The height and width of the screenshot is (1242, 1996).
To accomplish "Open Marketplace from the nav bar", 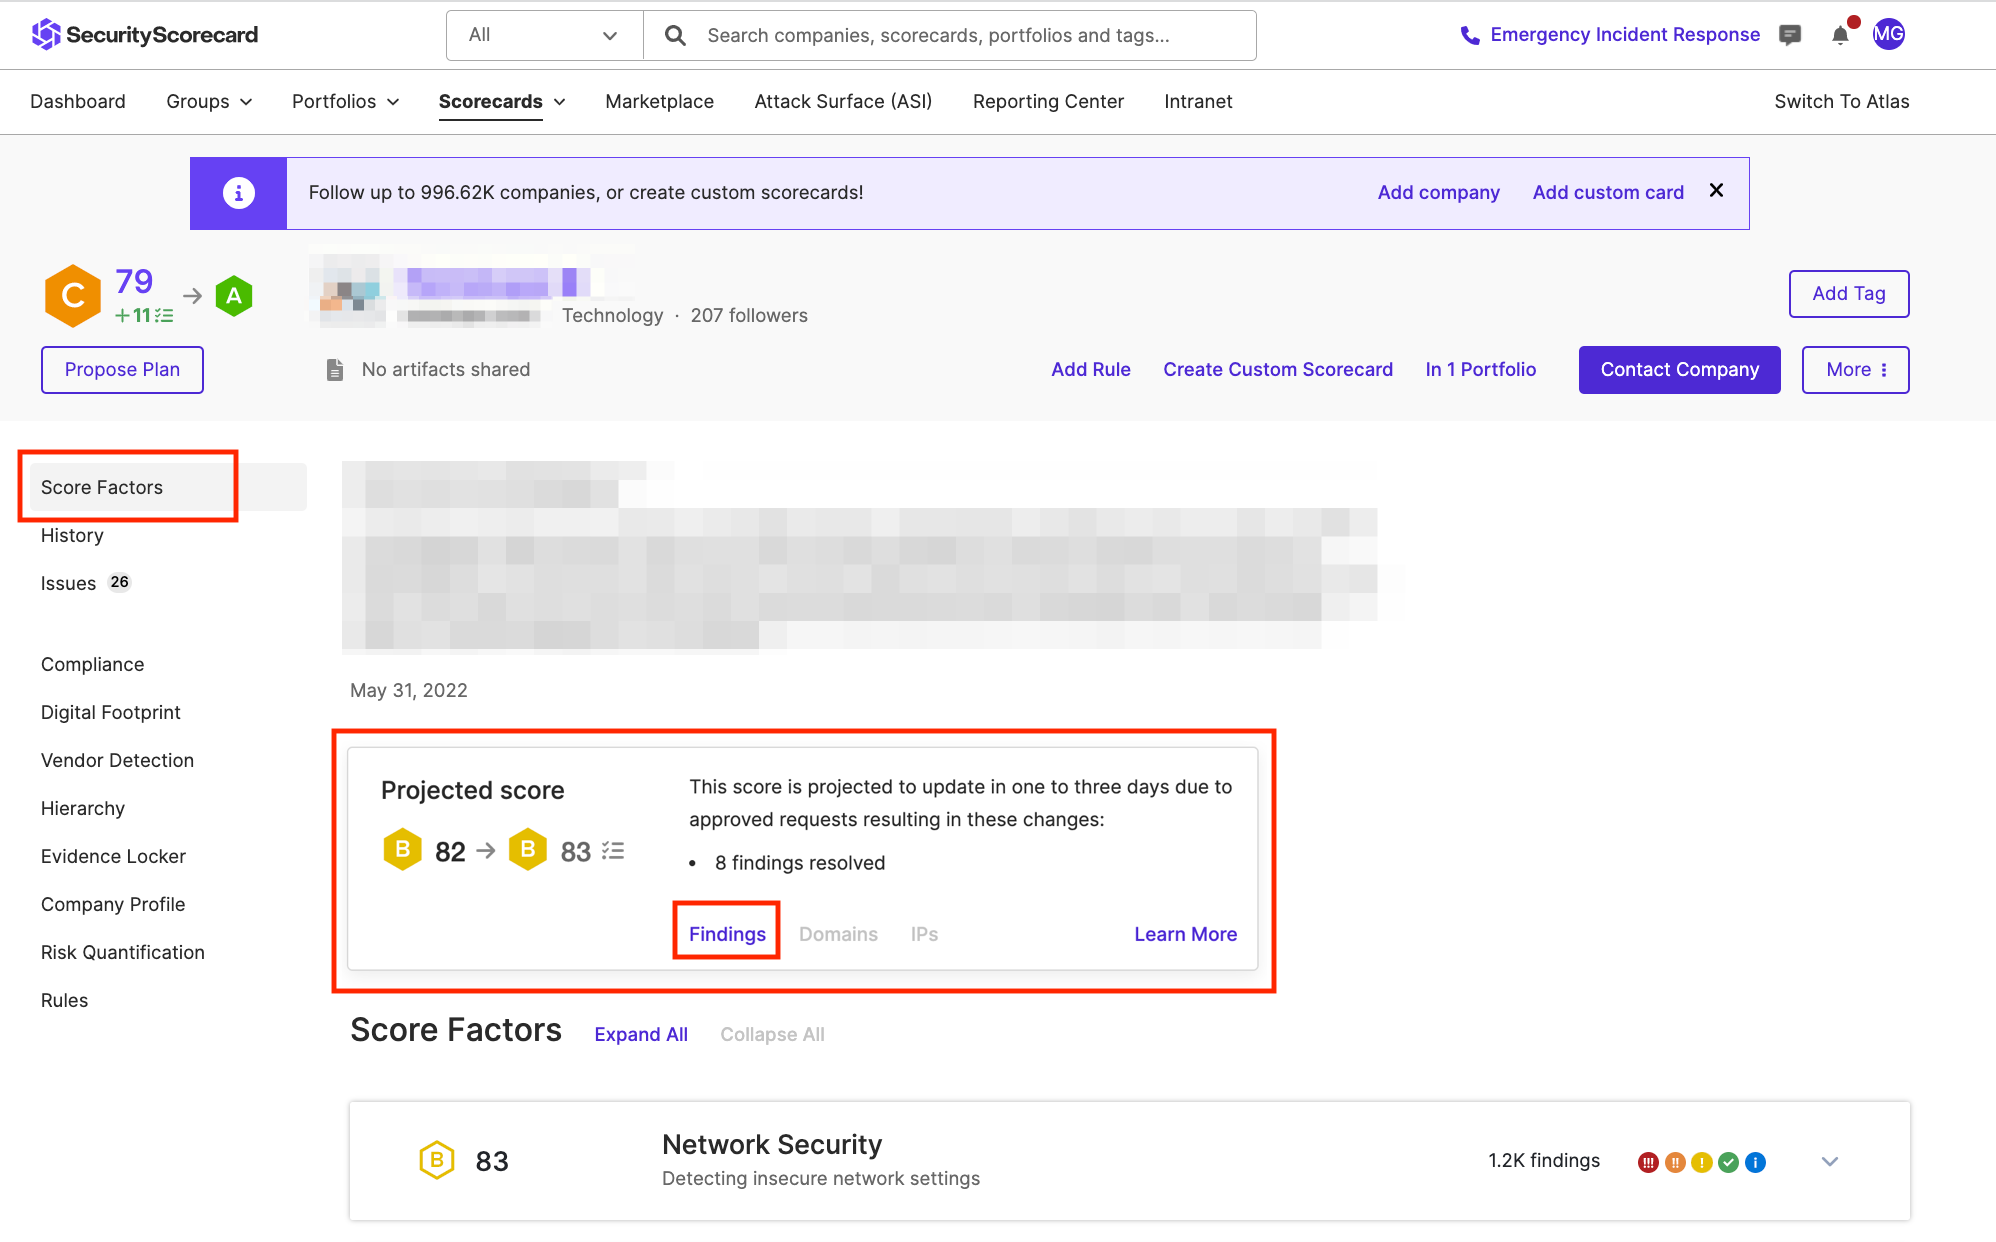I will click(x=660, y=102).
